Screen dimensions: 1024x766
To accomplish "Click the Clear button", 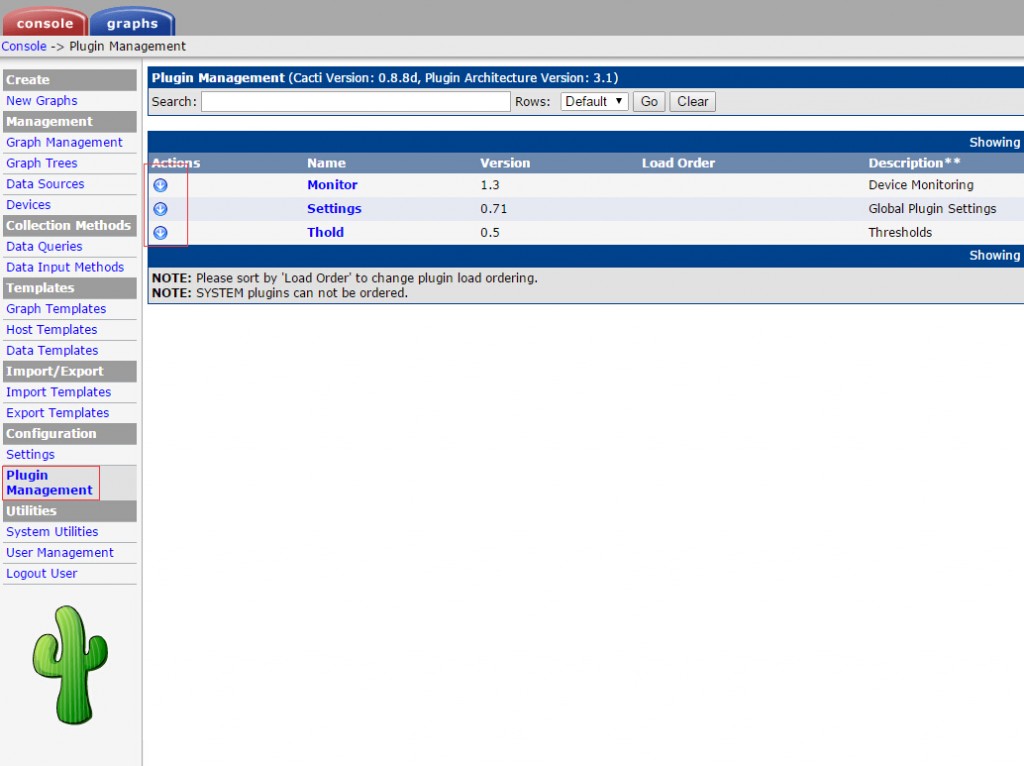I will click(692, 101).
